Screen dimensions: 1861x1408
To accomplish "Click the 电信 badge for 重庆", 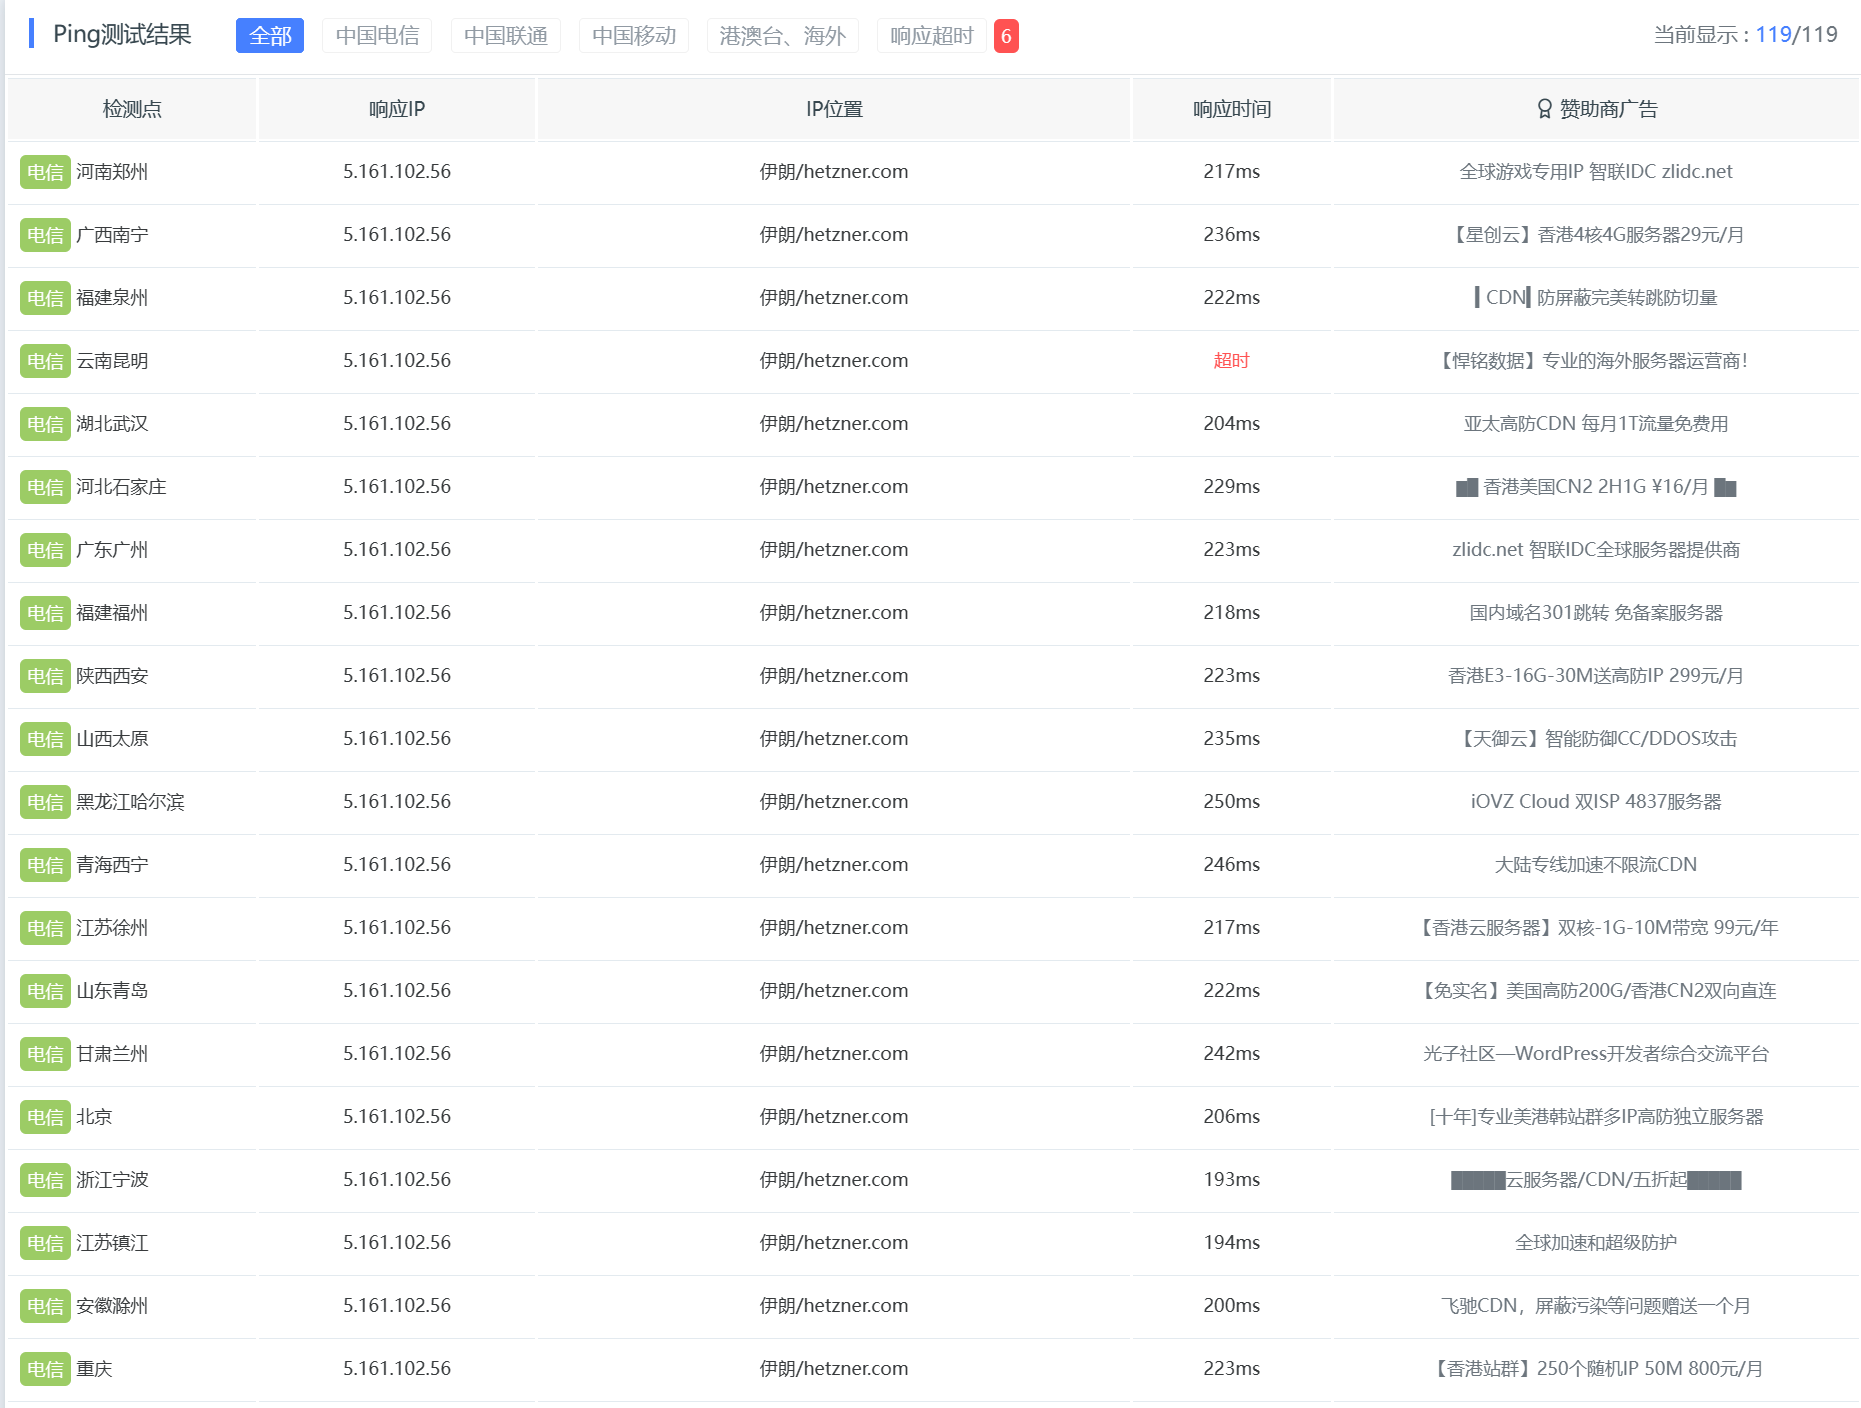I will pyautogui.click(x=45, y=1369).
